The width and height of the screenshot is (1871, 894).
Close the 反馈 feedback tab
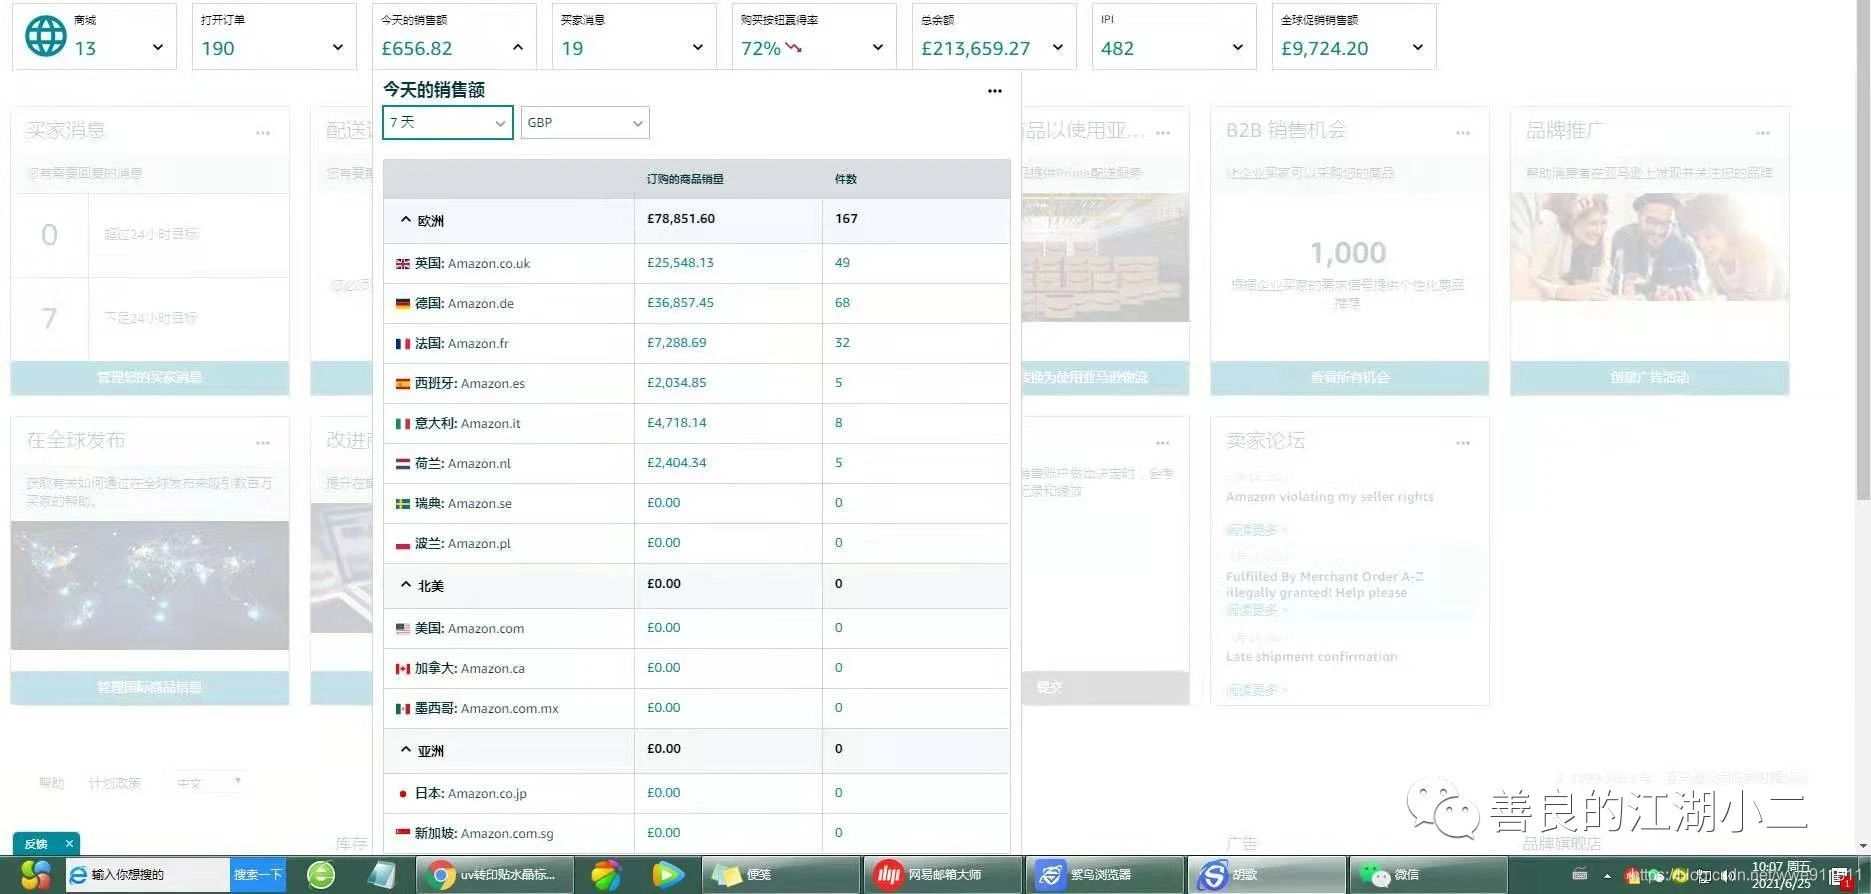(69, 844)
